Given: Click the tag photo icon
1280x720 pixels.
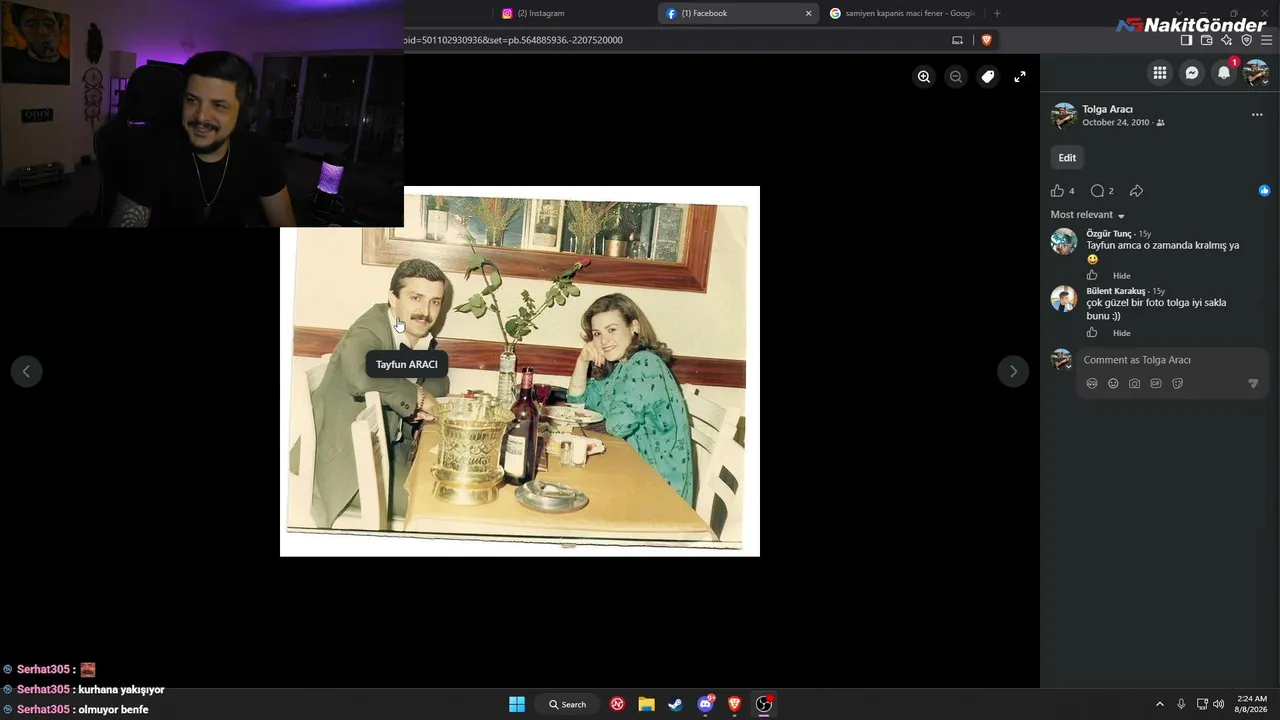Looking at the screenshot, I should [x=988, y=76].
